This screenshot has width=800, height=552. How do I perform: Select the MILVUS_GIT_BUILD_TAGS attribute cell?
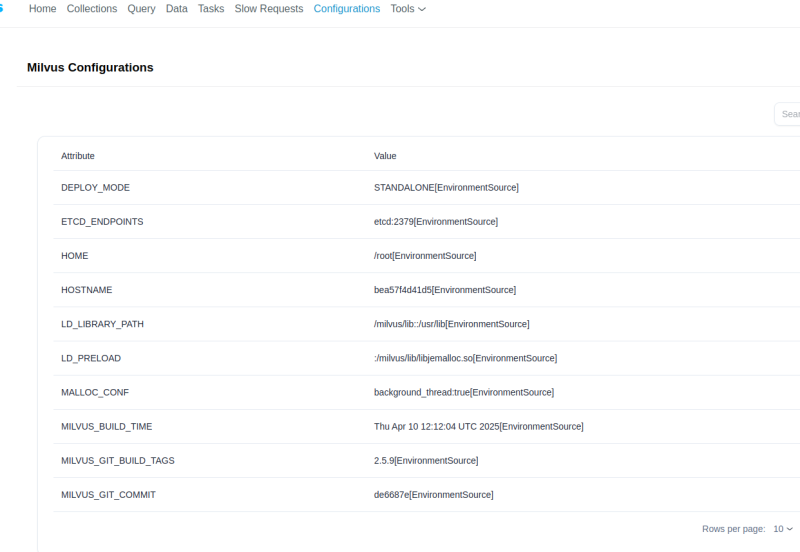[x=118, y=461]
